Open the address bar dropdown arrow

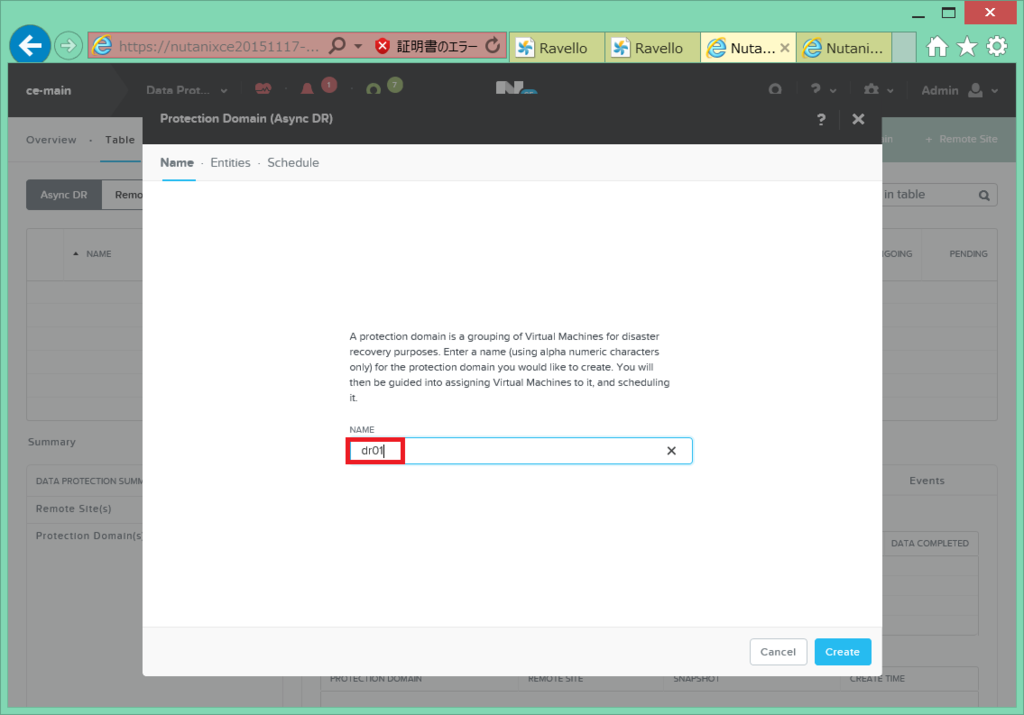(x=358, y=46)
